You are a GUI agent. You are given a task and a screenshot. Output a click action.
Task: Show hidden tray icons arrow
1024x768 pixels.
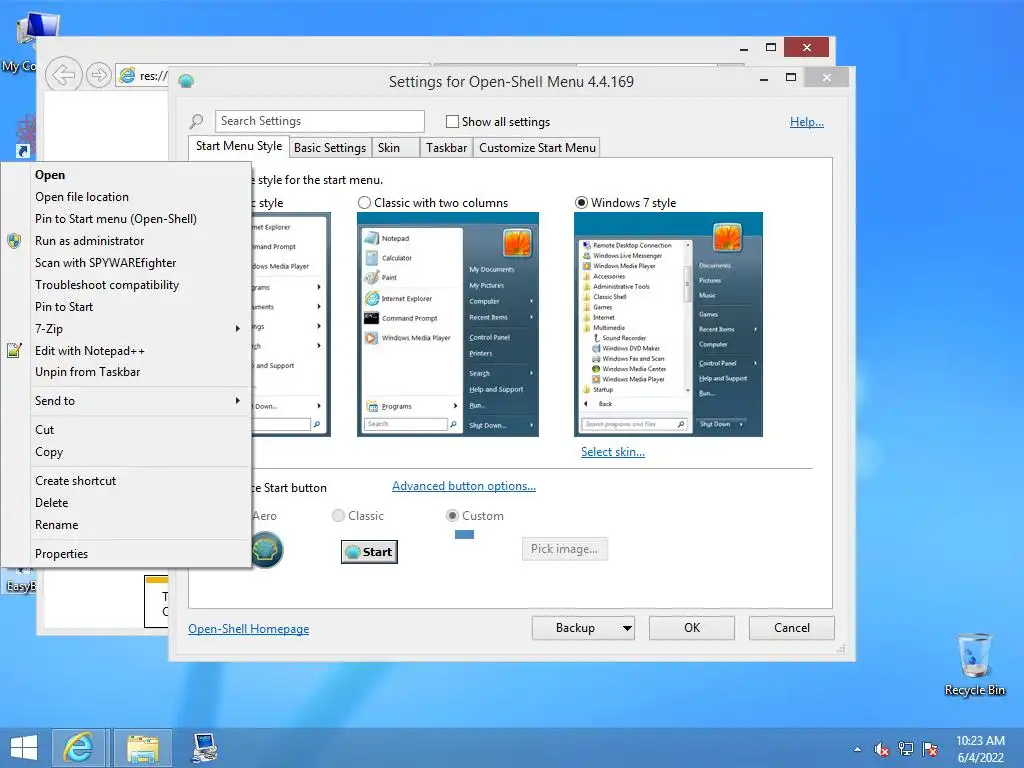(857, 749)
